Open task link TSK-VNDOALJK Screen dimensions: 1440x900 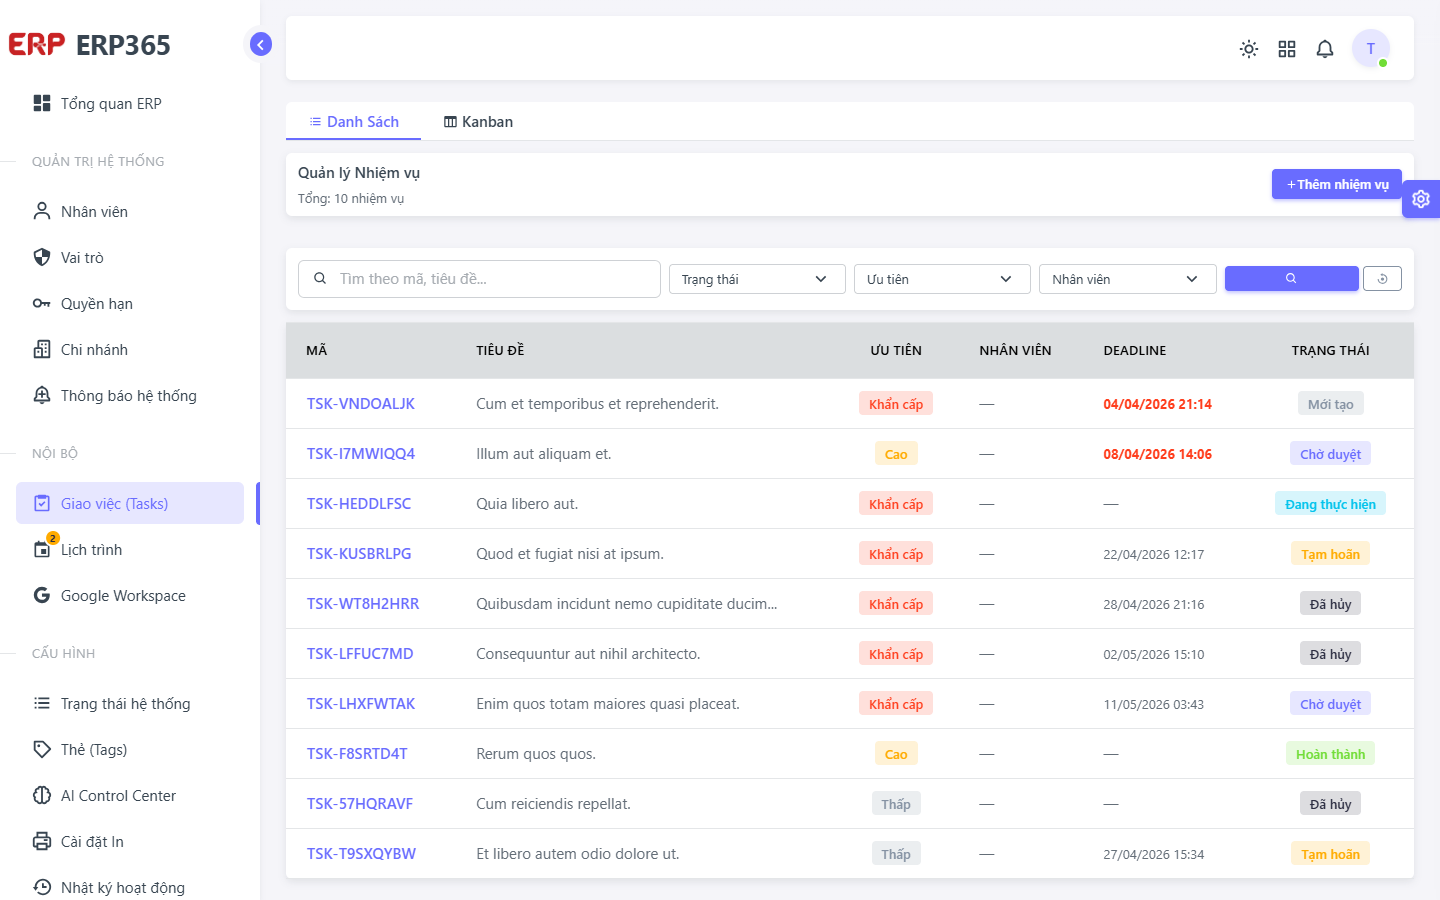(x=361, y=404)
